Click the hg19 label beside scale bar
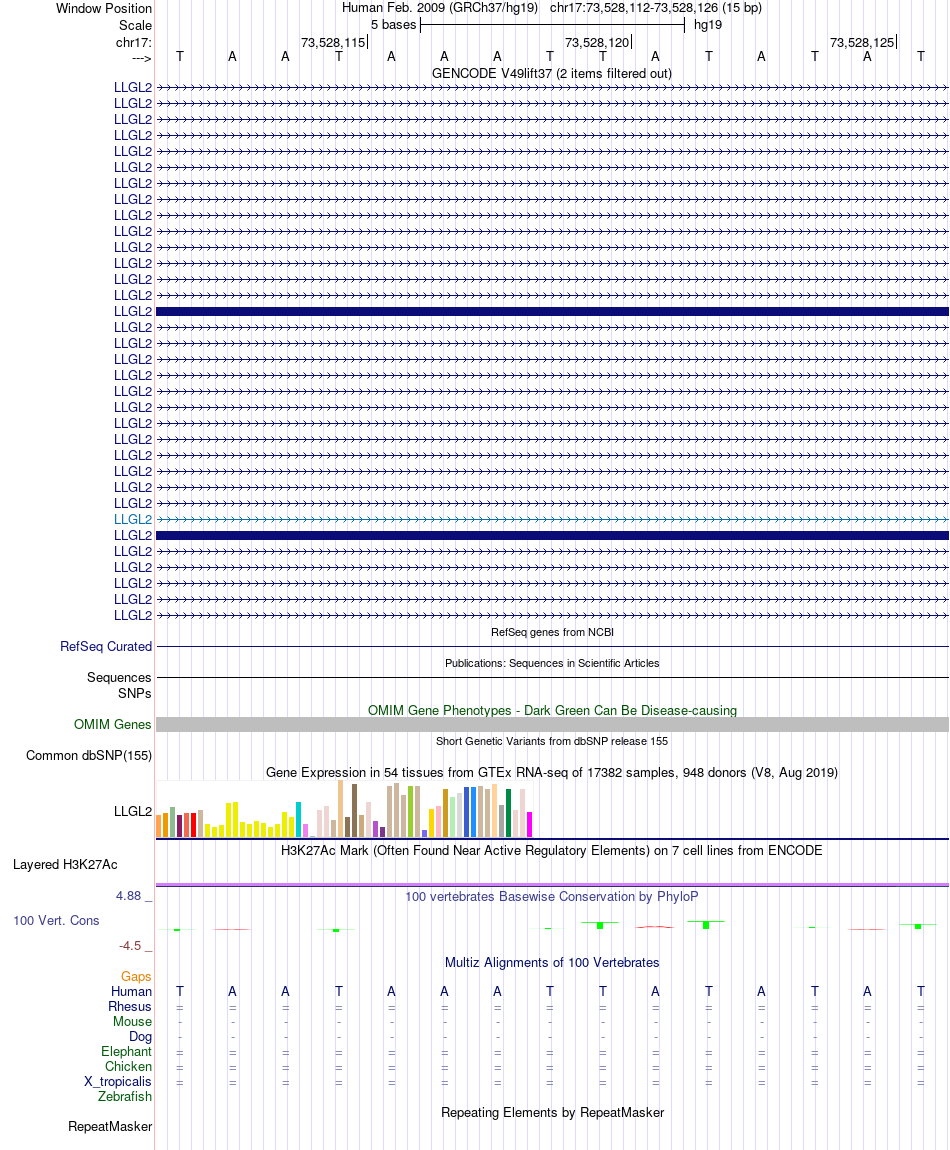This screenshot has width=950, height=1150. 708,24
